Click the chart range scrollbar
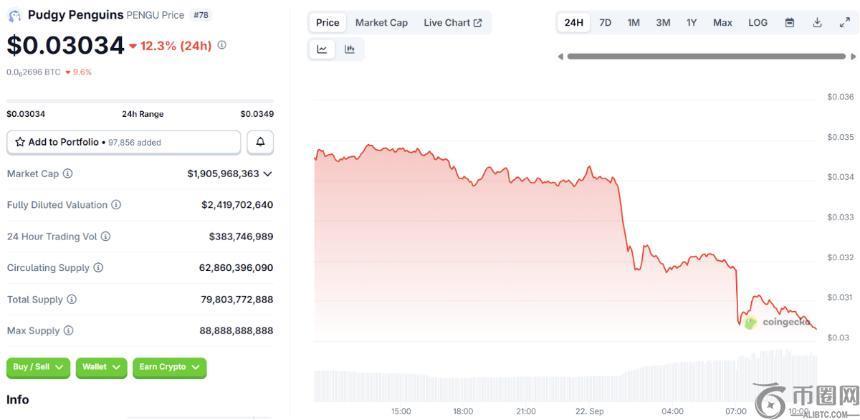 pyautogui.click(x=705, y=56)
